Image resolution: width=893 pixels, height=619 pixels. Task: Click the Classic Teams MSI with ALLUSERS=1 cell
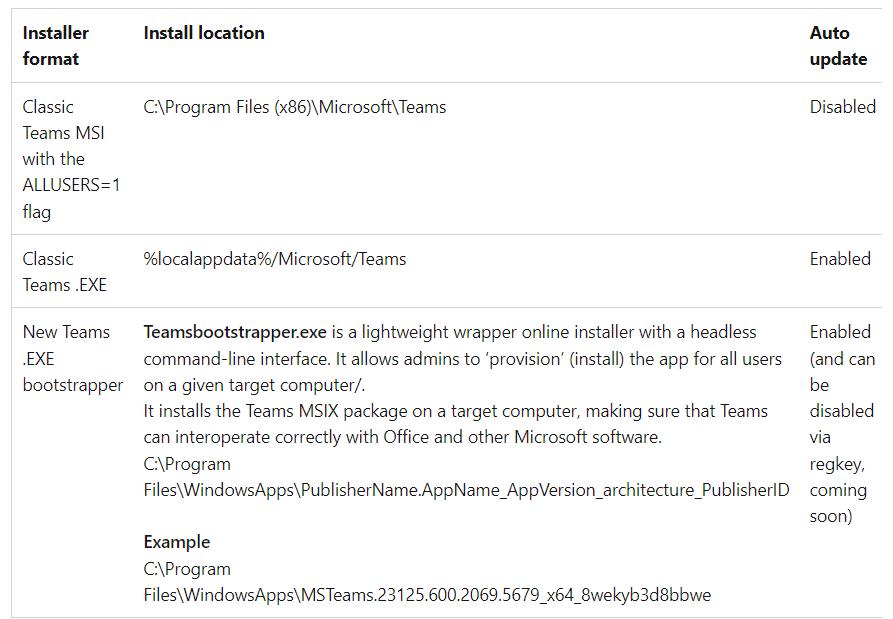(71, 159)
